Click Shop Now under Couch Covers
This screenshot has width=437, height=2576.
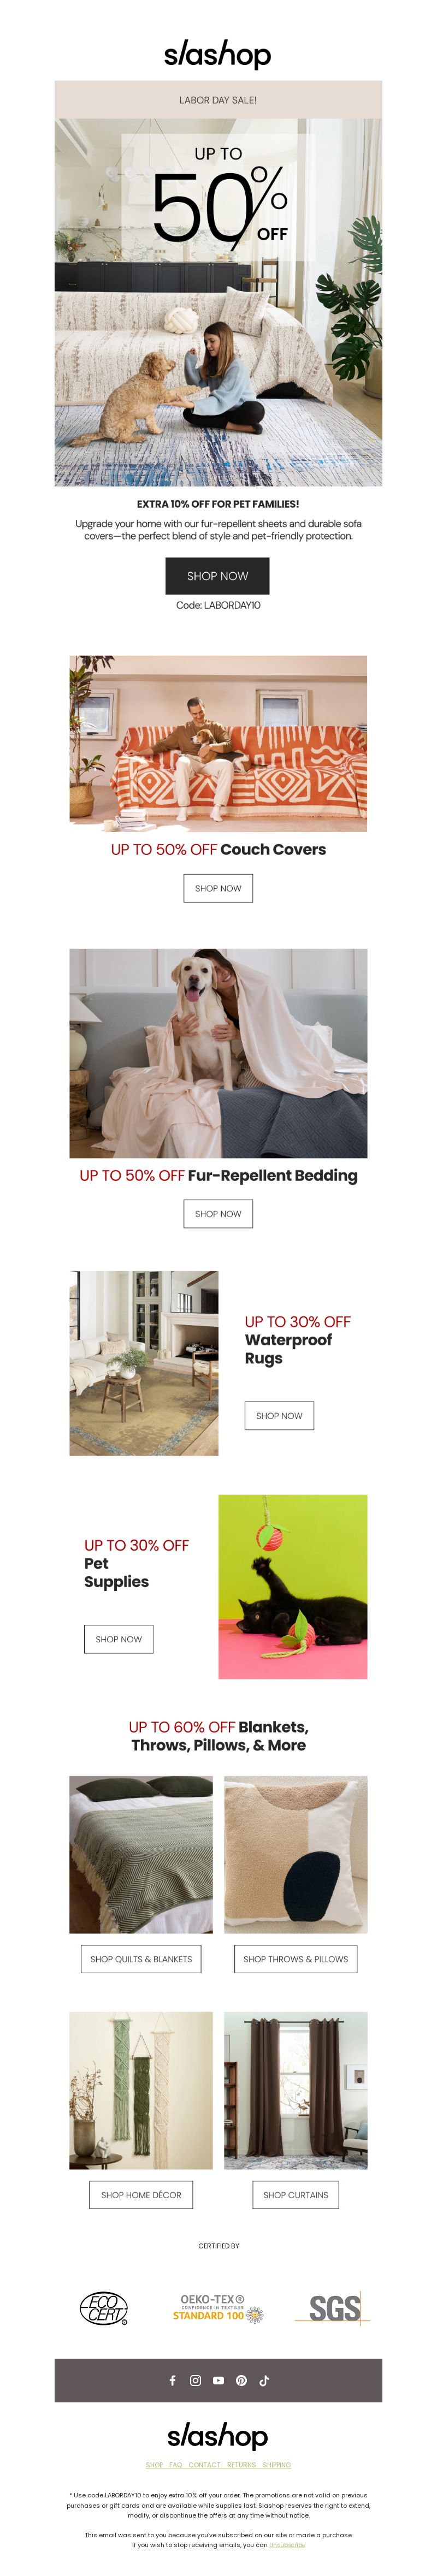click(x=218, y=888)
